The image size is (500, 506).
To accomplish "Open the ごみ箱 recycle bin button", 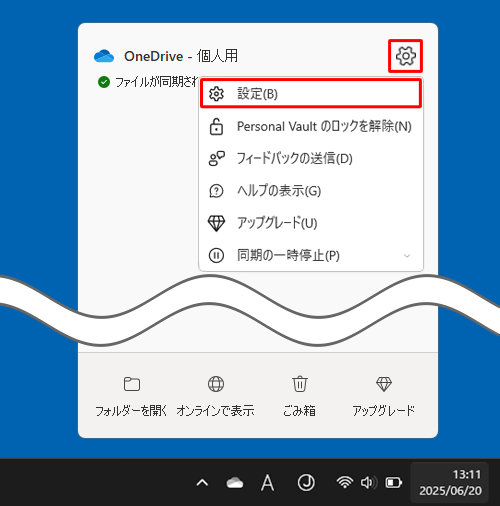I will pyautogui.click(x=299, y=396).
